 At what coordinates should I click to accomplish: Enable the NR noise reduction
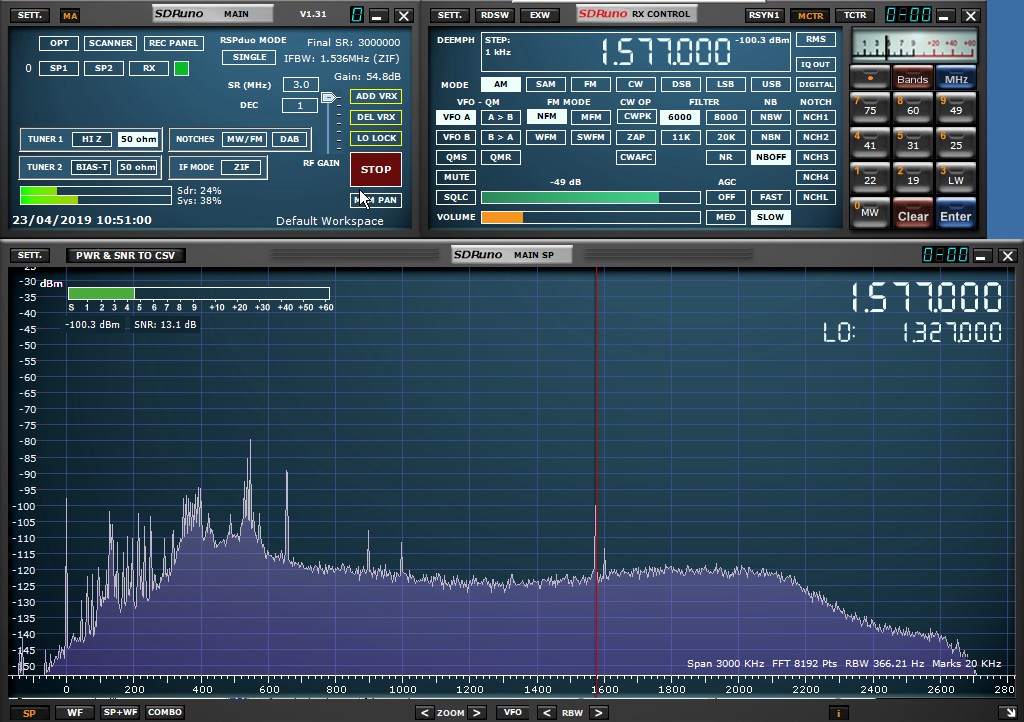(x=726, y=157)
